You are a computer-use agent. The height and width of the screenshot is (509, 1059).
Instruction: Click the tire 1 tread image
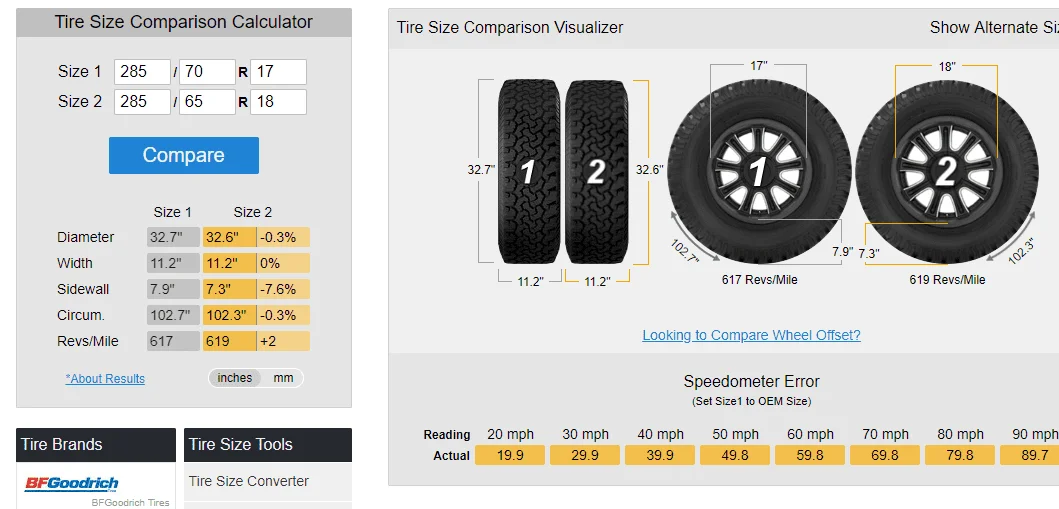529,172
